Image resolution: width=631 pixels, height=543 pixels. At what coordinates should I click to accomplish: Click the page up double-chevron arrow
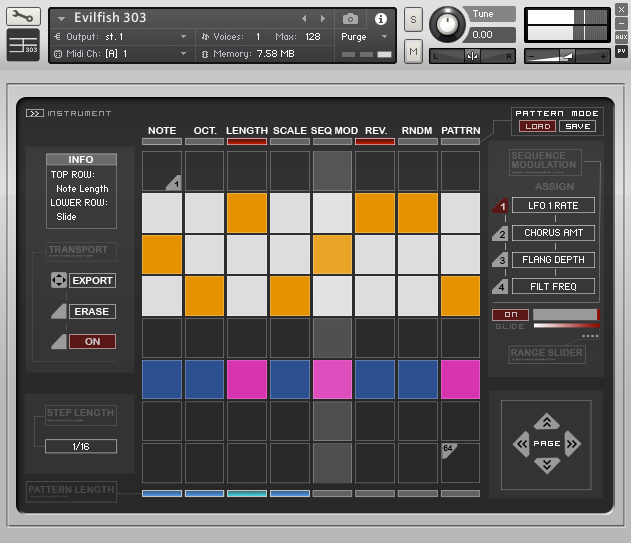click(545, 422)
